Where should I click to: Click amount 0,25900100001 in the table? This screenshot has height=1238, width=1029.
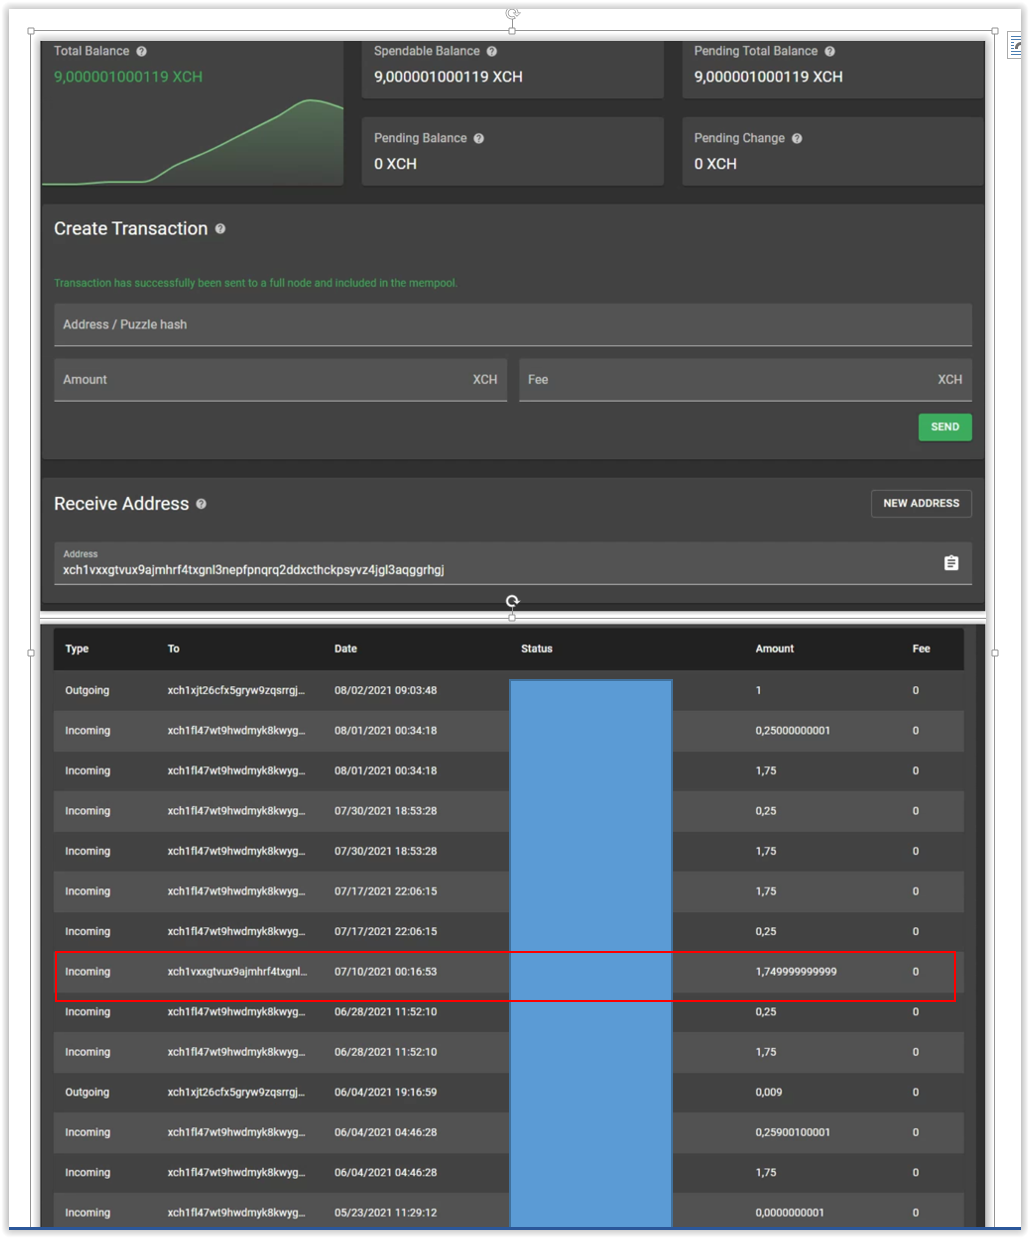pyautogui.click(x=792, y=1132)
